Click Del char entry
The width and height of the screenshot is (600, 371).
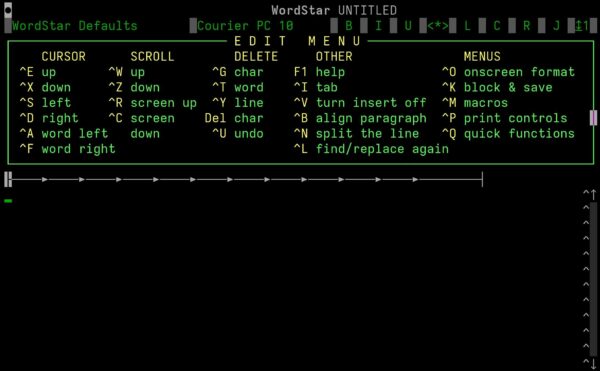234,118
